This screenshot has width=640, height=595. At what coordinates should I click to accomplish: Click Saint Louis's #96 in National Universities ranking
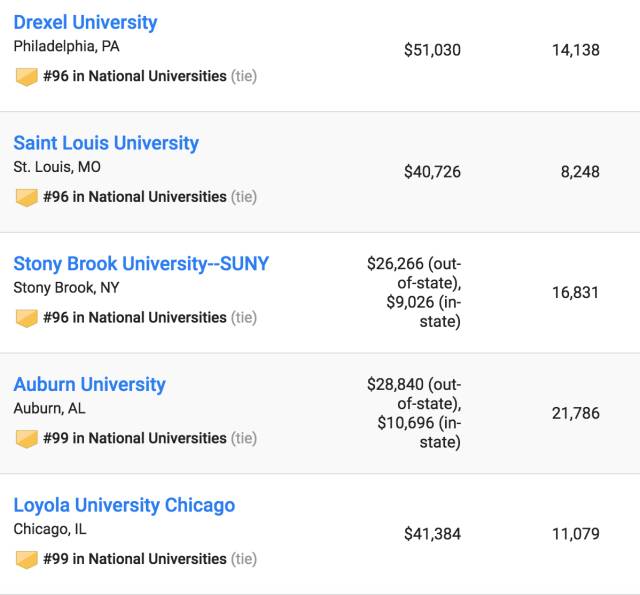point(134,197)
